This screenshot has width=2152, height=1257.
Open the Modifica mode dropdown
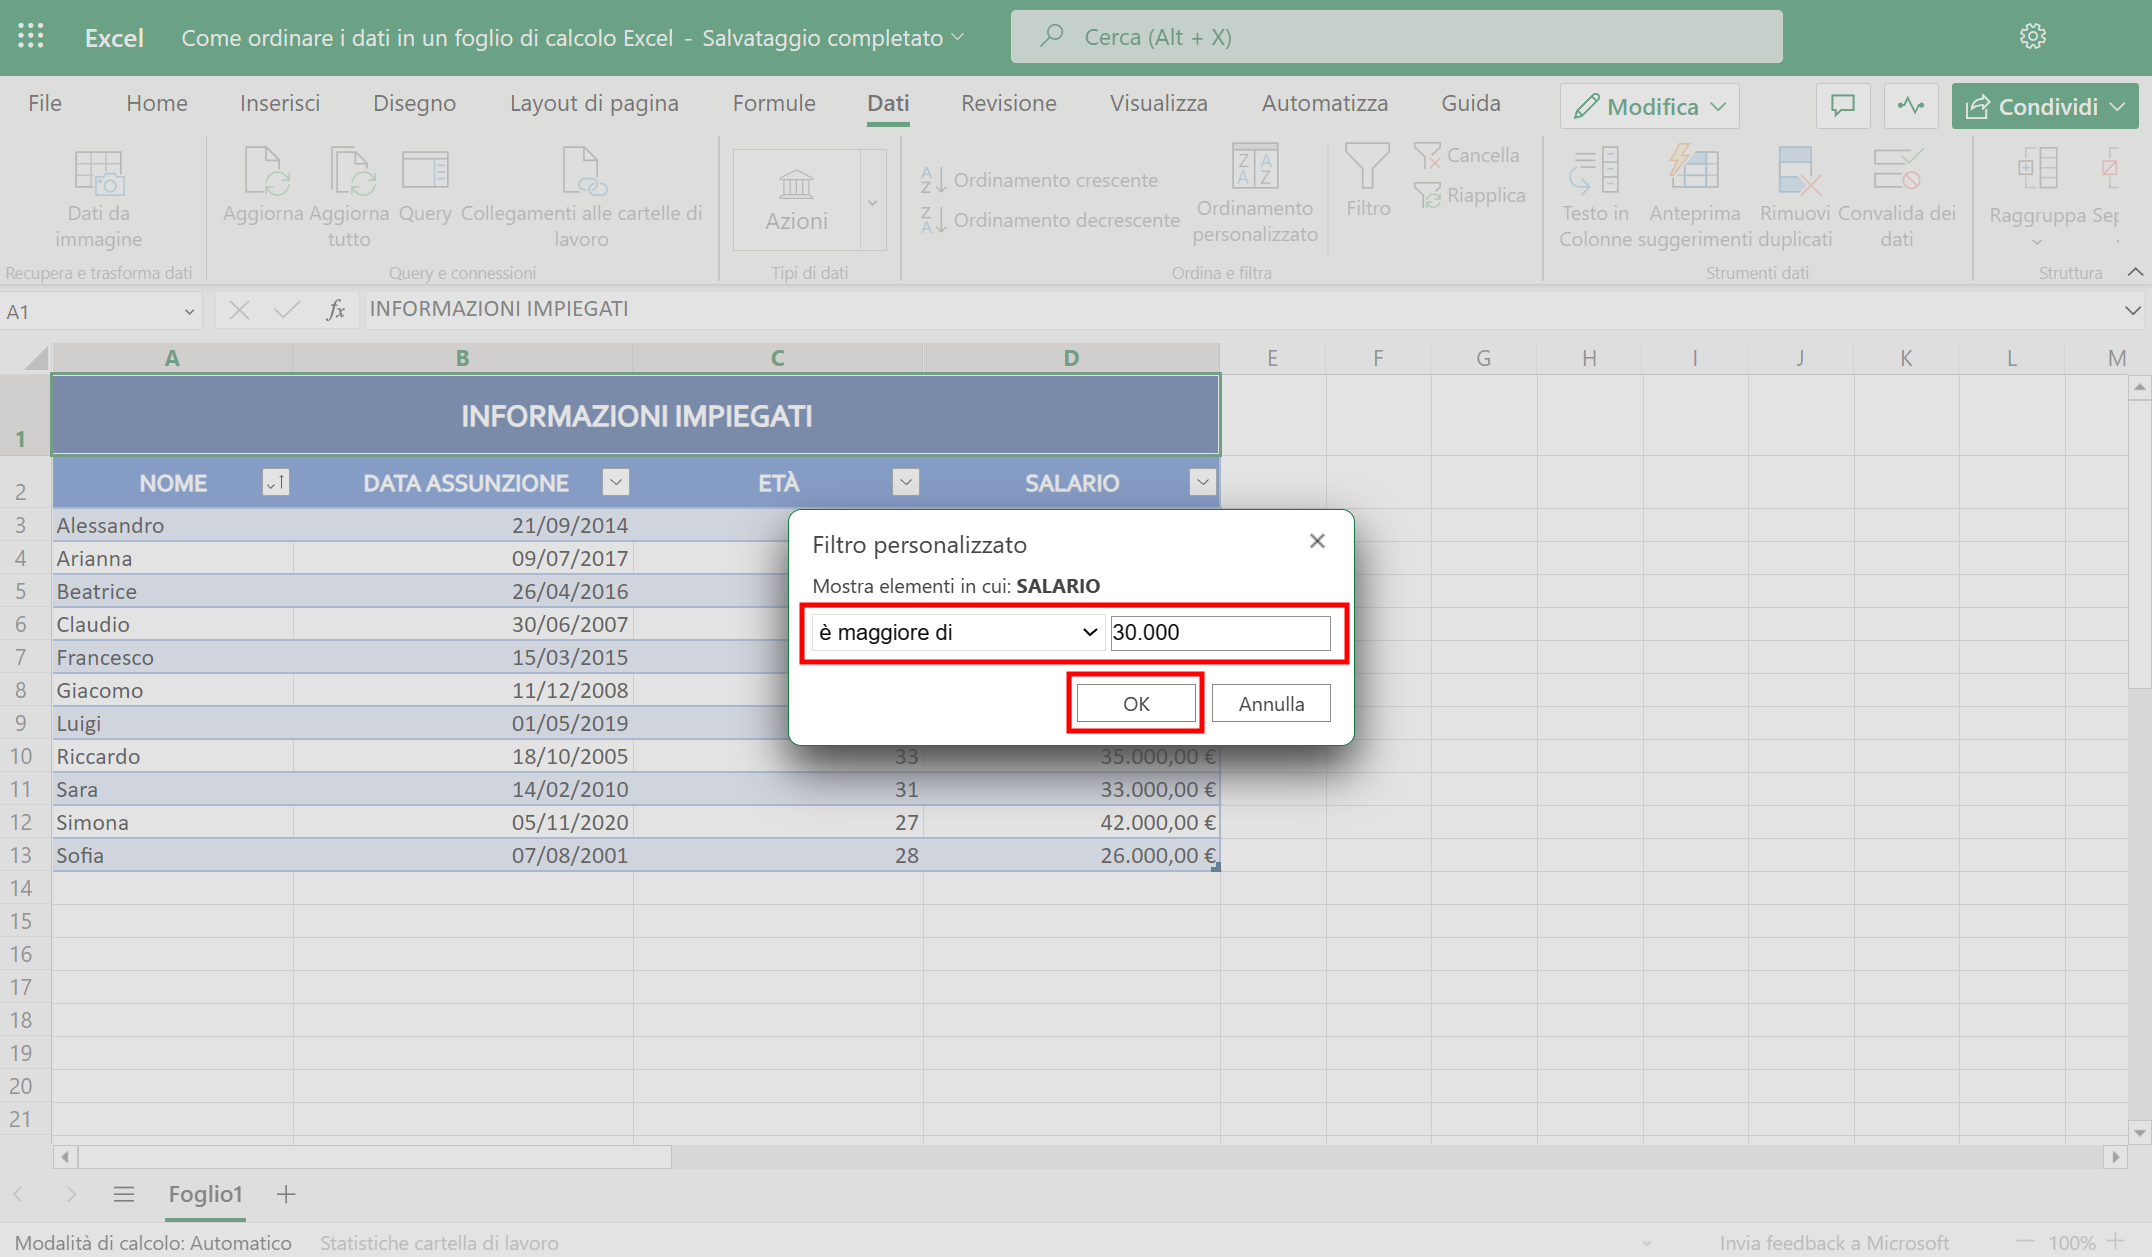click(1648, 105)
